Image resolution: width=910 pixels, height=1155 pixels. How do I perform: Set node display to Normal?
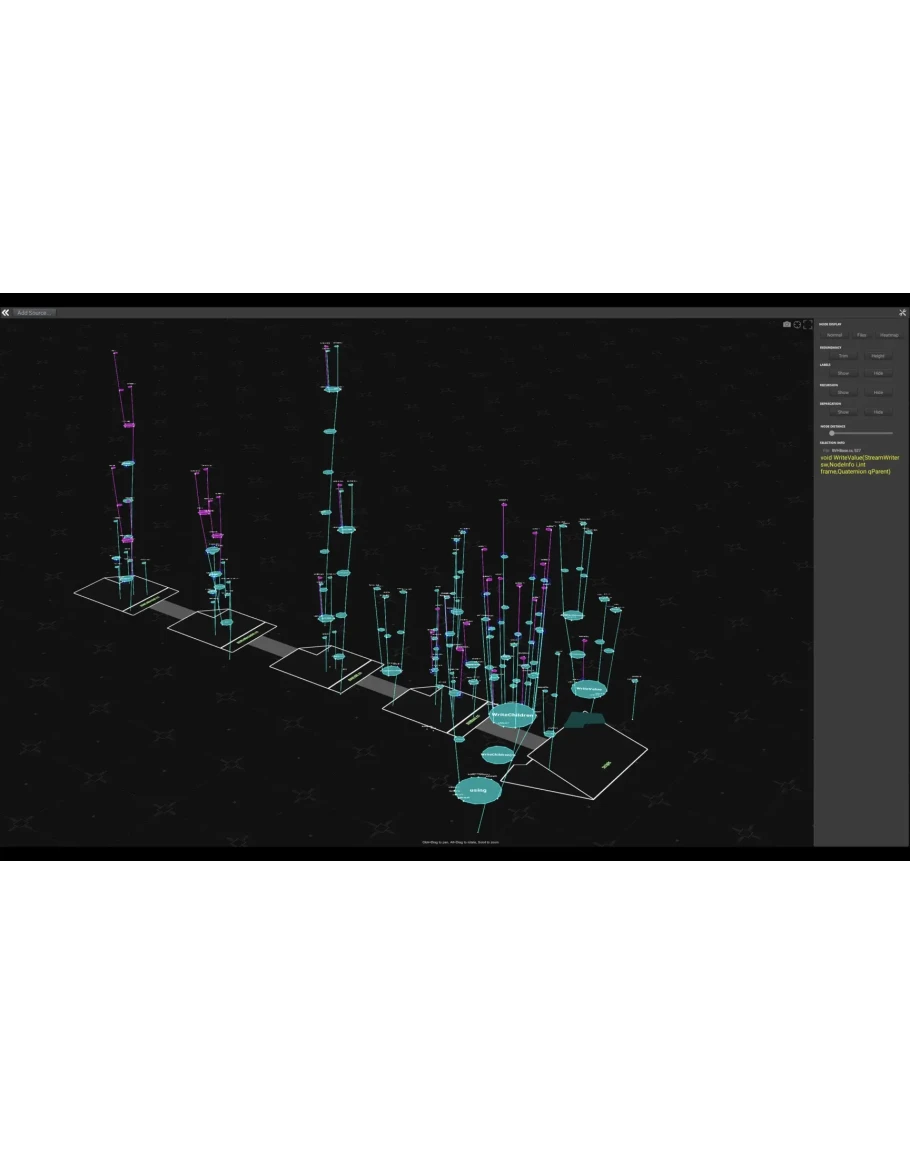click(x=834, y=335)
